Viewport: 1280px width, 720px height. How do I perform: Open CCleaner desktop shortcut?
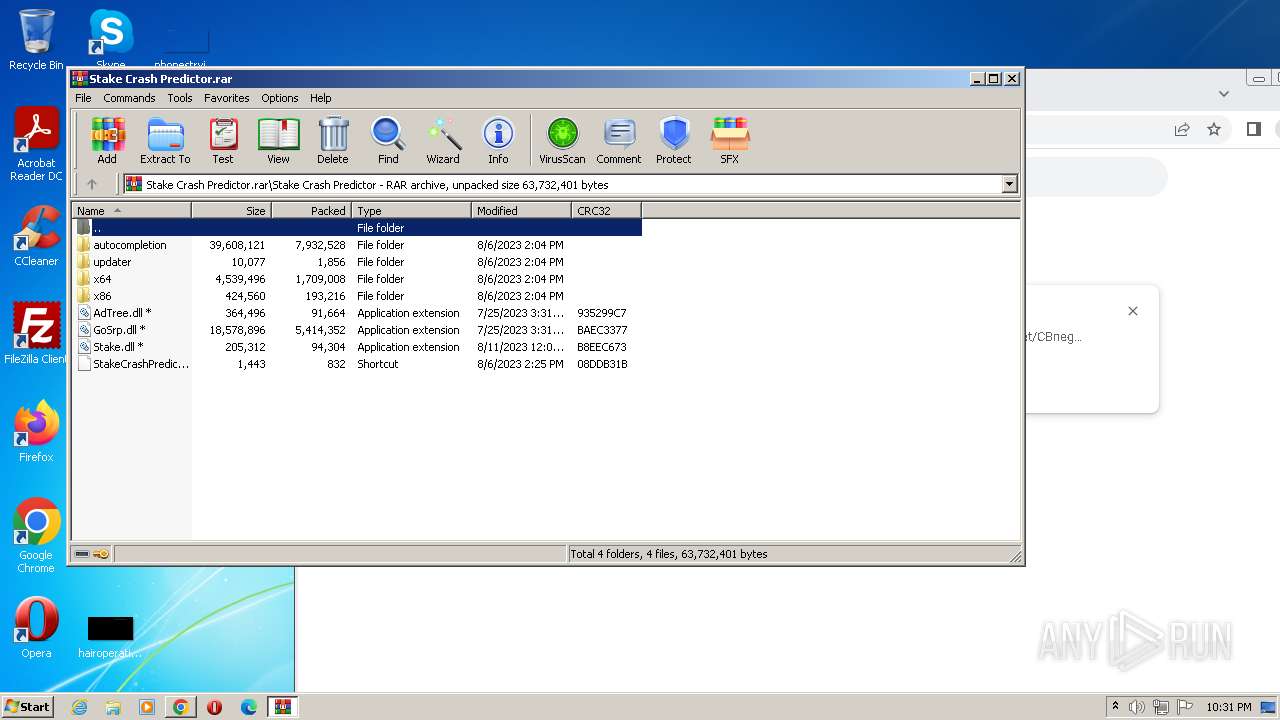click(36, 236)
